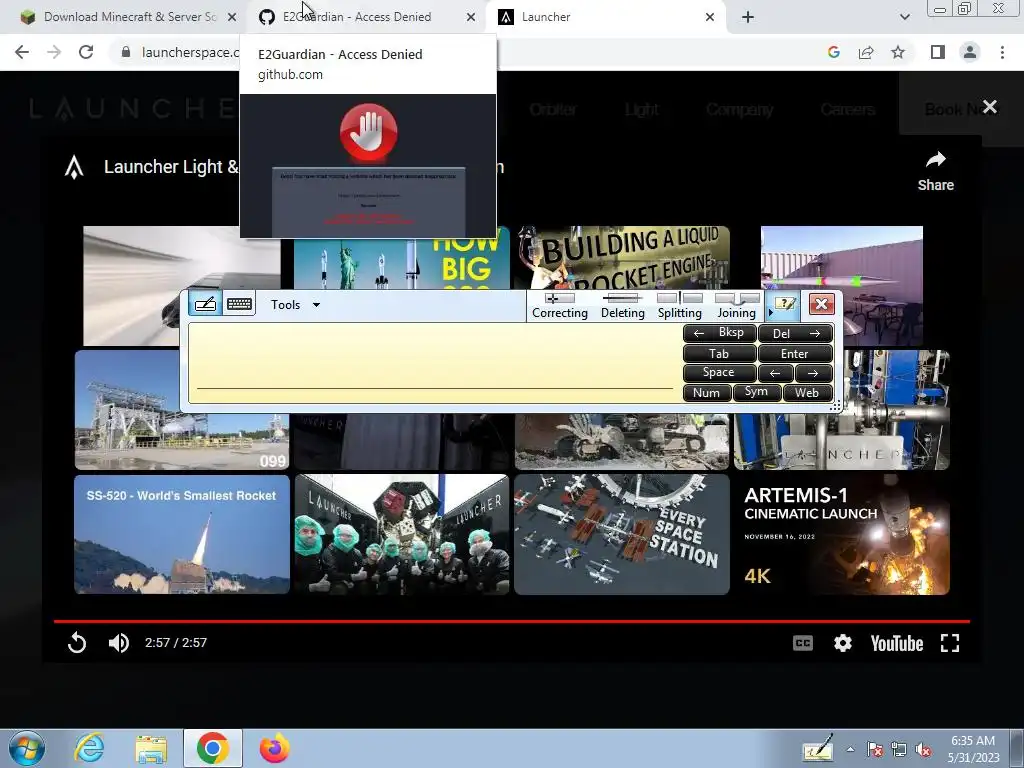Reload the current page
1024x768 pixels.
[x=86, y=52]
